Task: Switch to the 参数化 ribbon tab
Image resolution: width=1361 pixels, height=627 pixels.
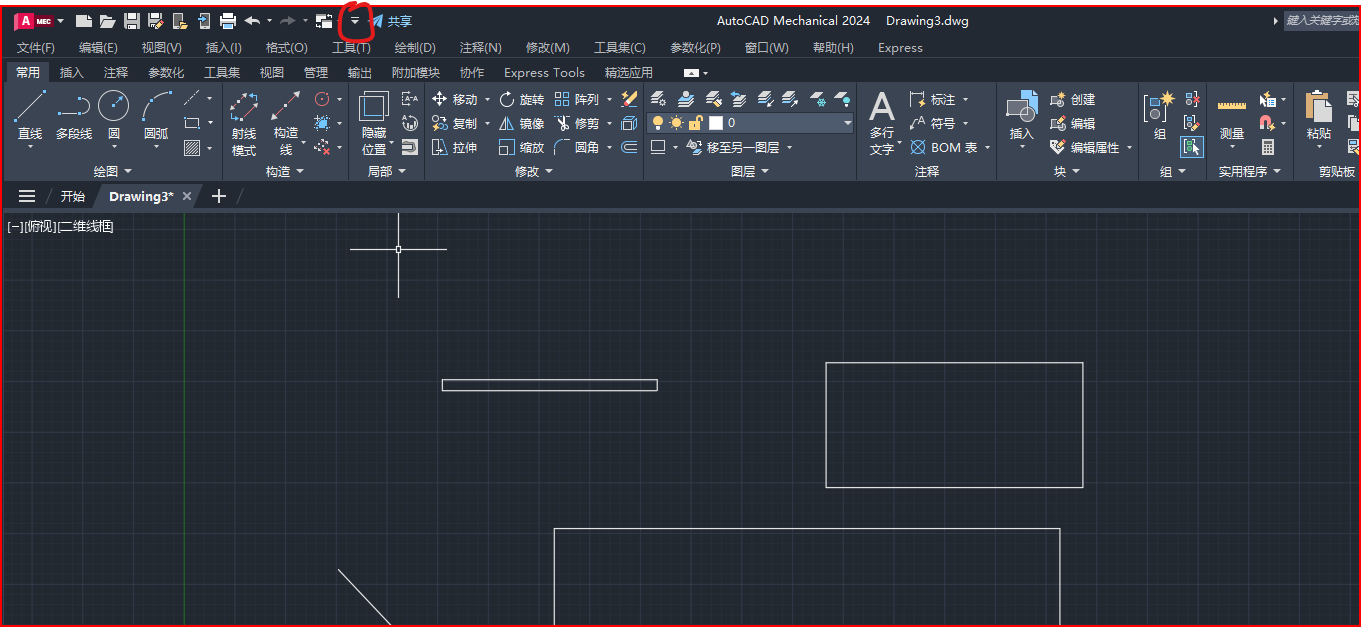Action: pos(166,72)
